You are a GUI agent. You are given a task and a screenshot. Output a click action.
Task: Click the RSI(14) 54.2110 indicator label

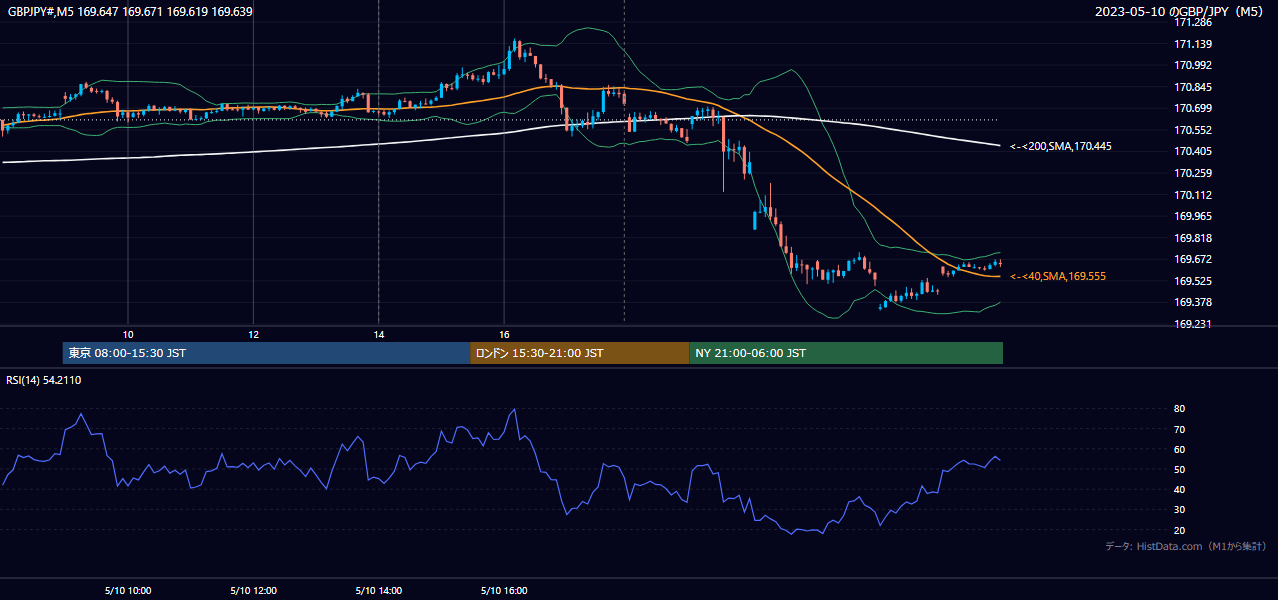(44, 380)
